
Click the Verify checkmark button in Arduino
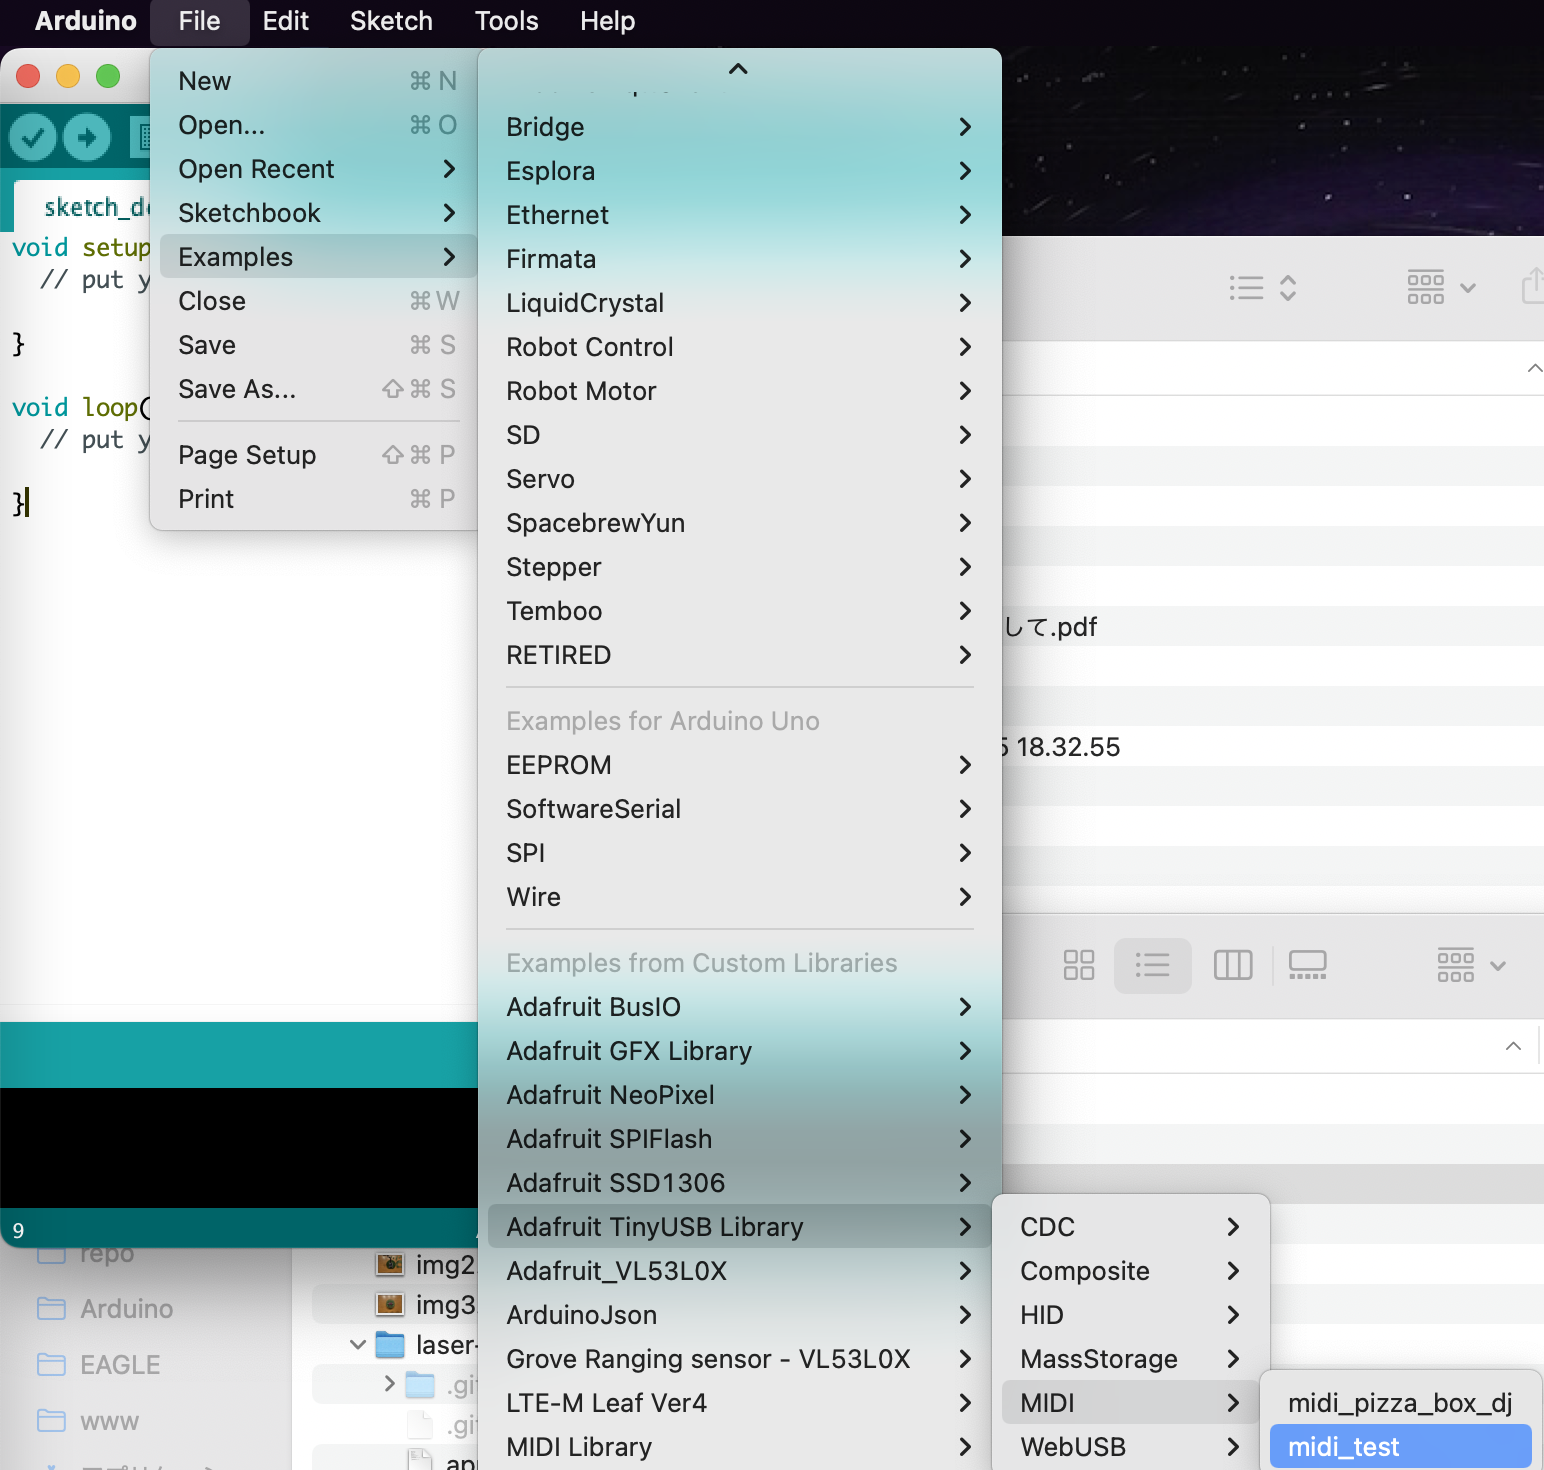click(x=33, y=137)
